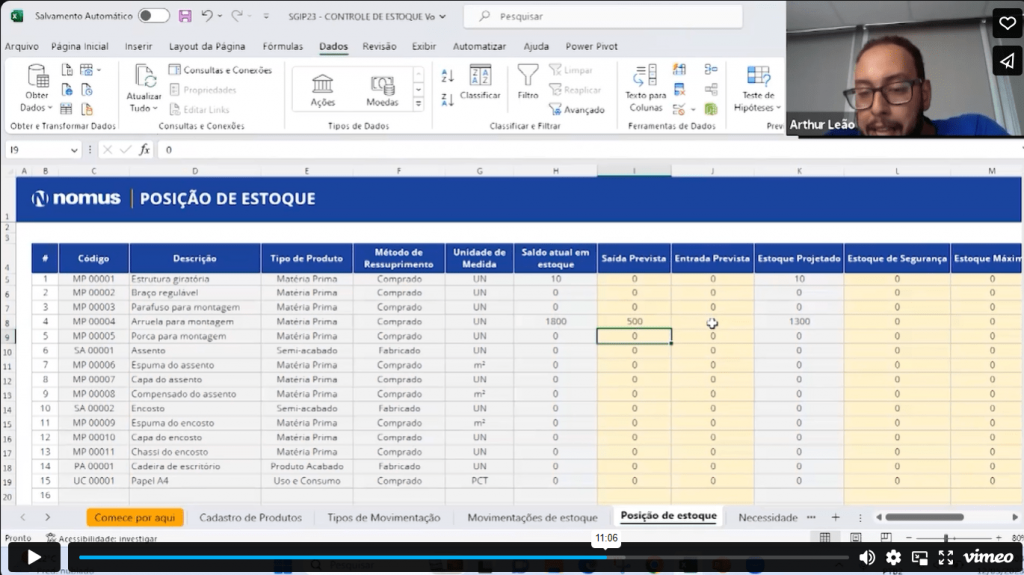Open Vimeo player settings gear
This screenshot has width=1024, height=575.
click(893, 557)
